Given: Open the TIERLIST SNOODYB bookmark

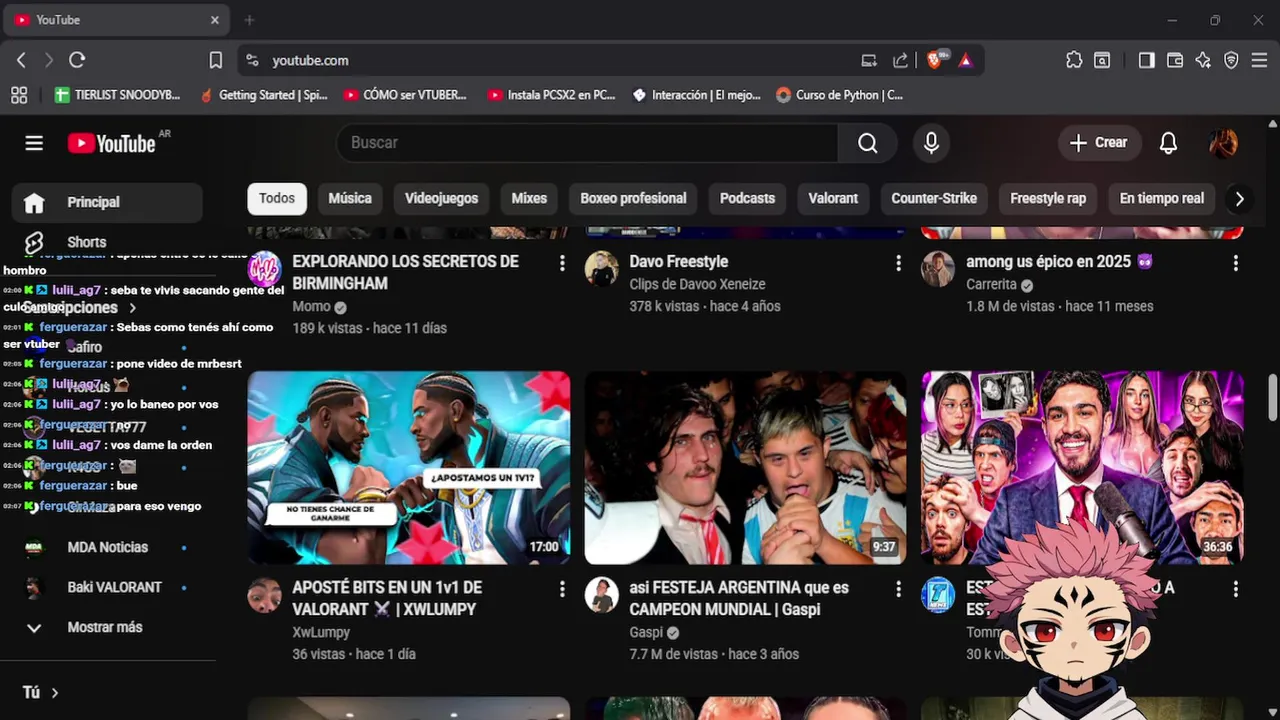Looking at the screenshot, I should (118, 95).
